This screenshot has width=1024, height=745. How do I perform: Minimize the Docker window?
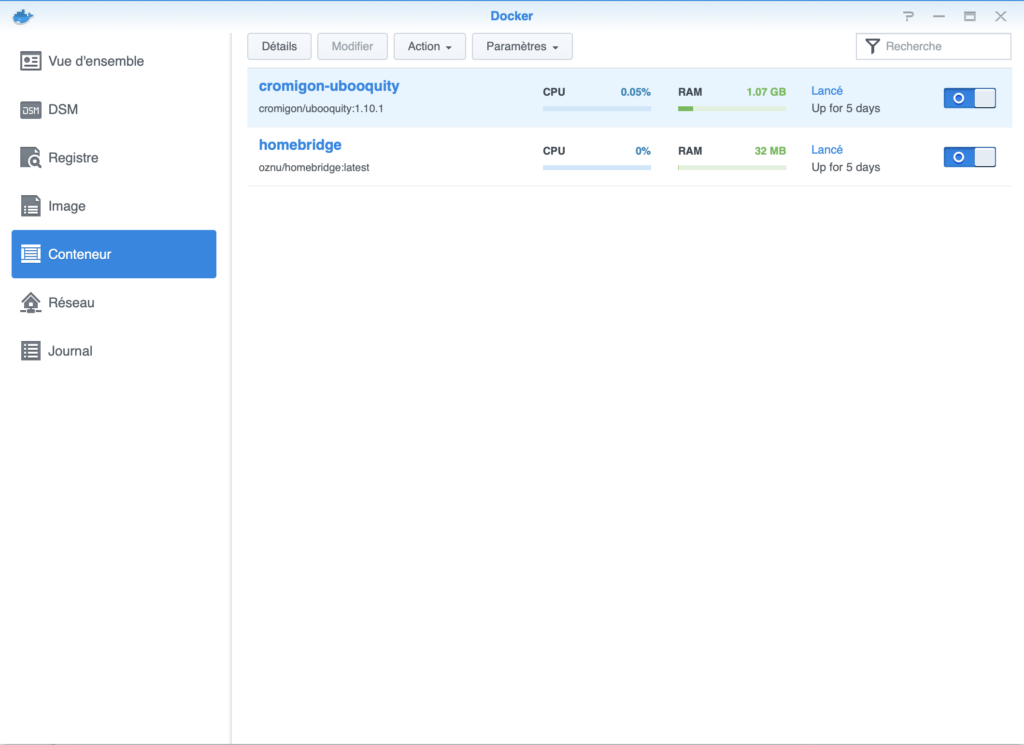(x=939, y=16)
